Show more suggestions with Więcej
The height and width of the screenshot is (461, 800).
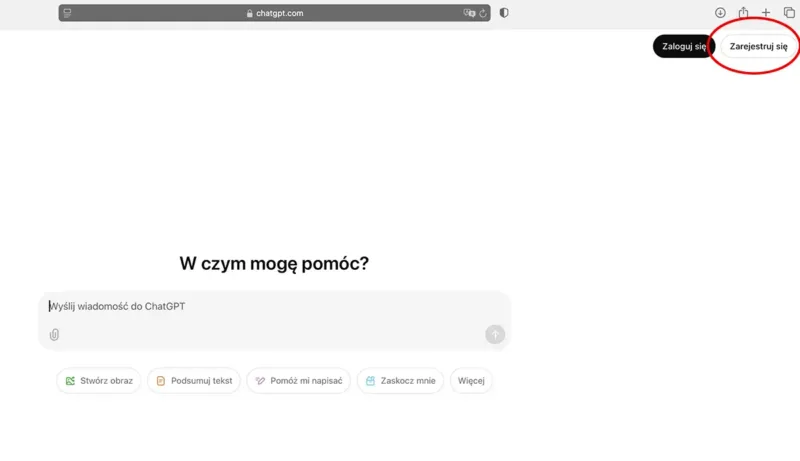pyautogui.click(x=471, y=381)
